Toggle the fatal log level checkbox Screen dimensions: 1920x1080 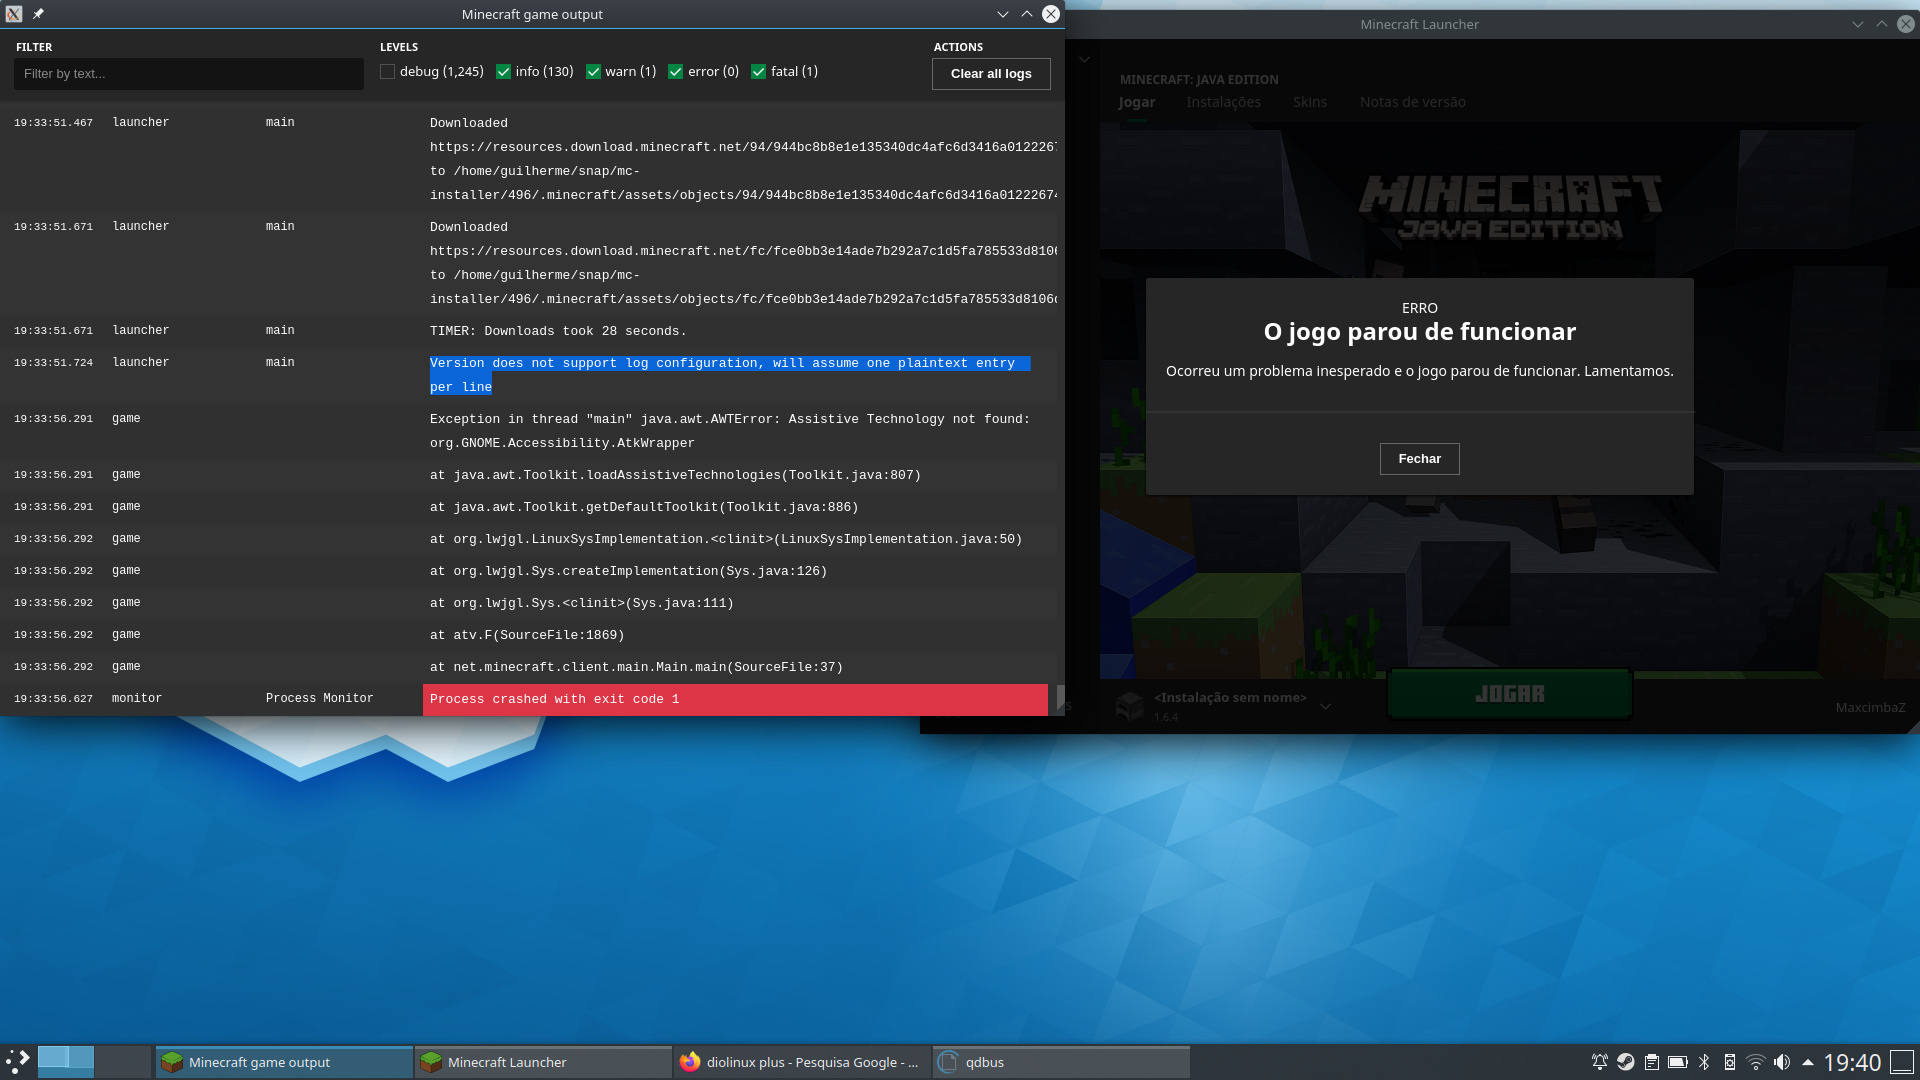759,72
